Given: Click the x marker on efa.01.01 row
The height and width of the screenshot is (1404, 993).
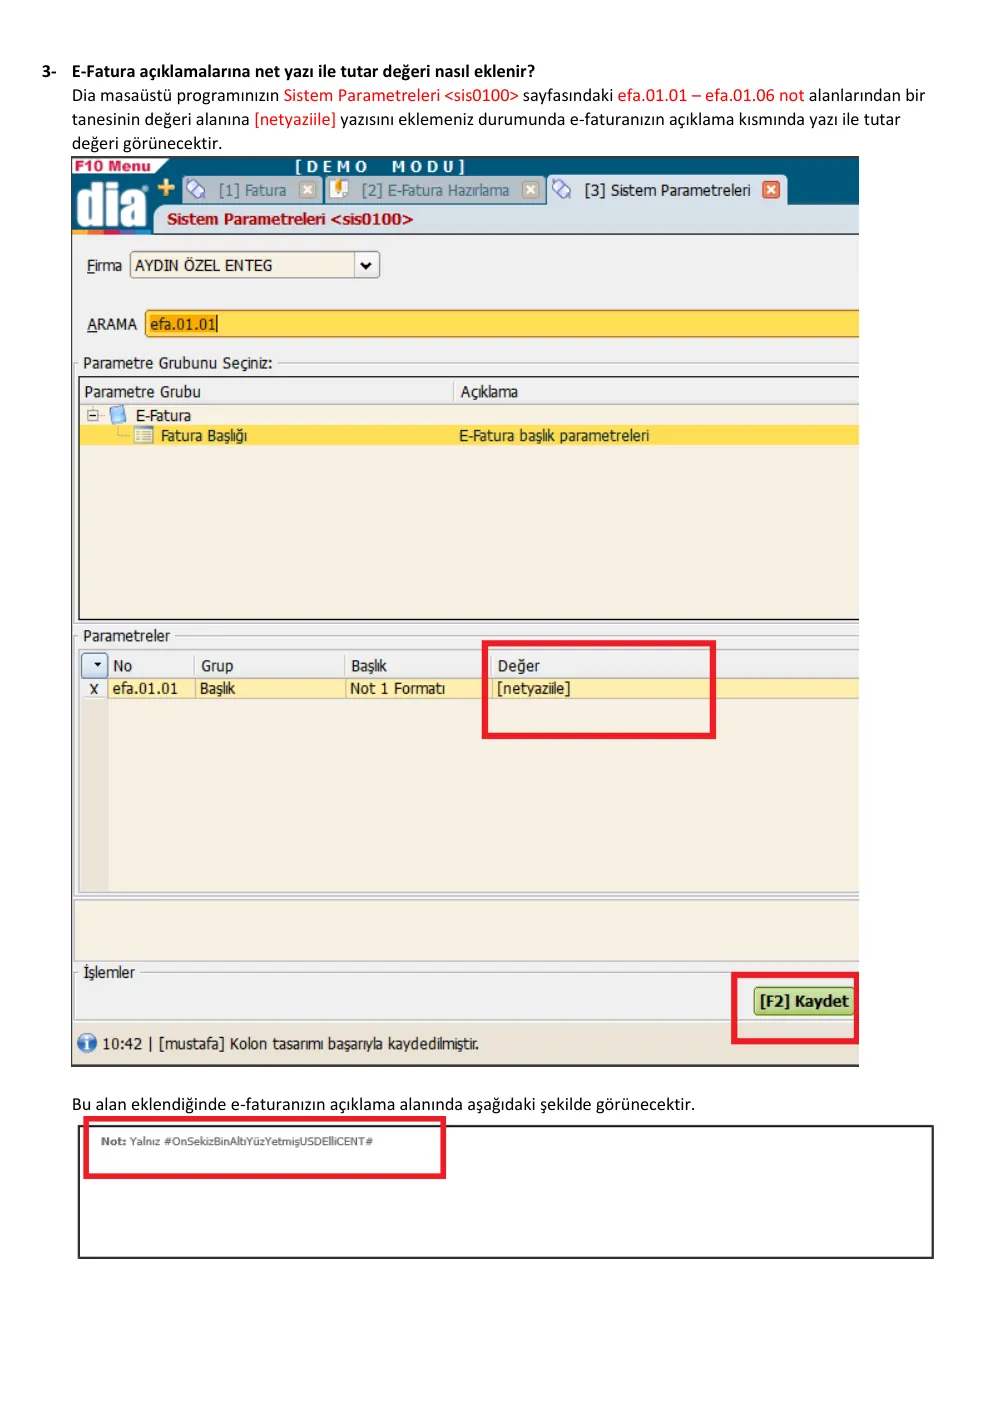Looking at the screenshot, I should coord(94,688).
